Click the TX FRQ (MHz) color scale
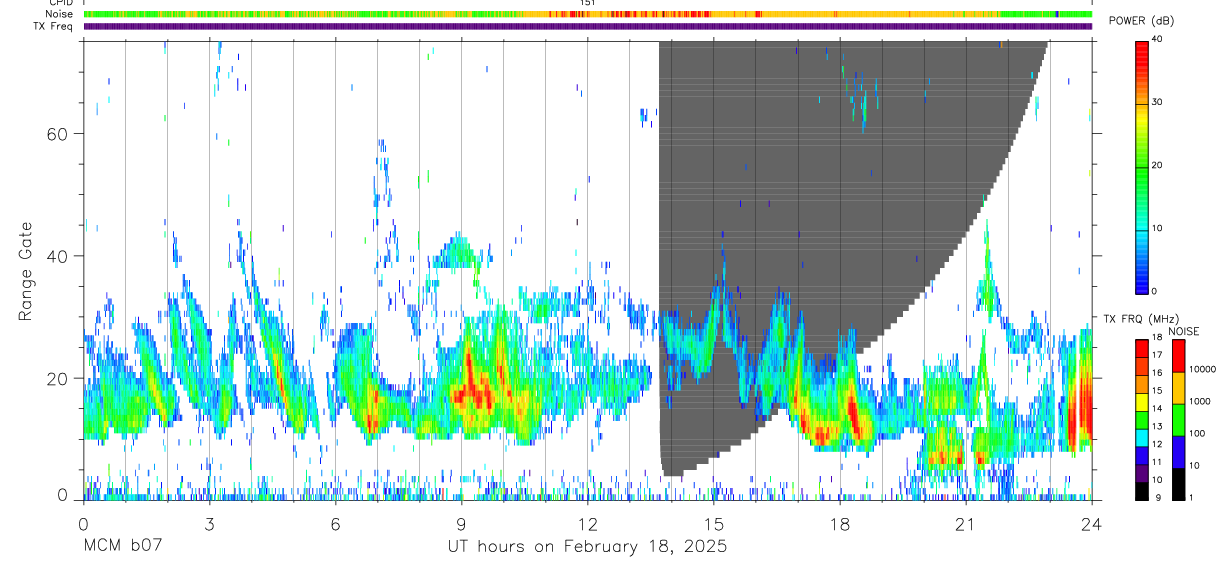 (x=1142, y=419)
